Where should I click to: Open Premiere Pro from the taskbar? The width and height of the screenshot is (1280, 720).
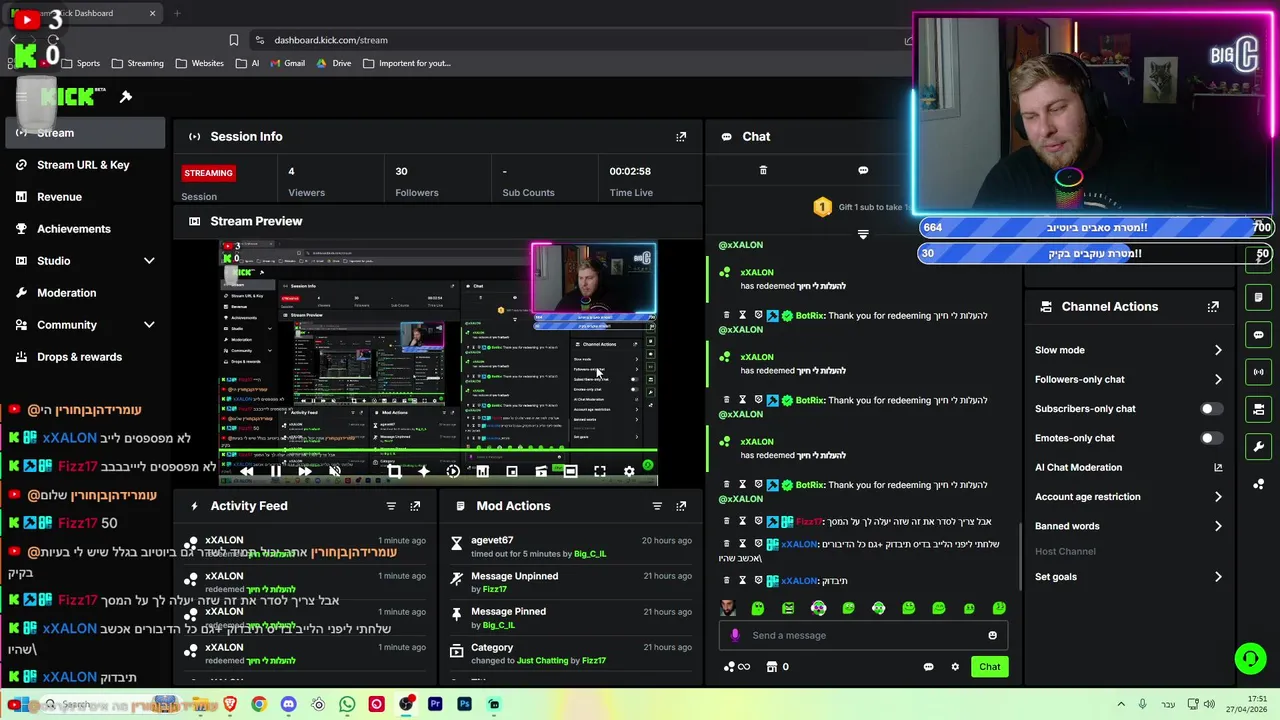tap(435, 704)
